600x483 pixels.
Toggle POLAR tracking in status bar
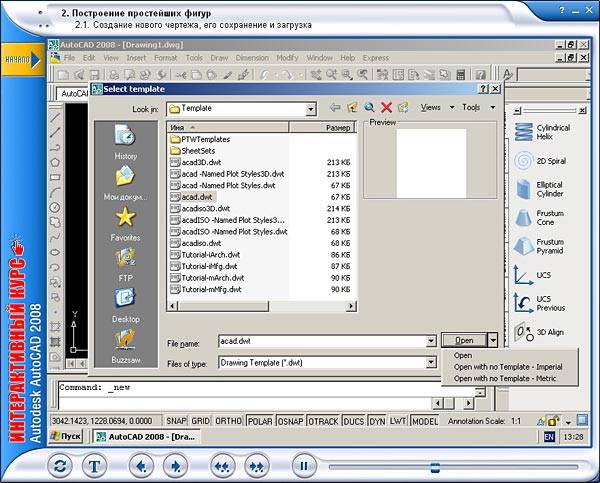pos(260,421)
